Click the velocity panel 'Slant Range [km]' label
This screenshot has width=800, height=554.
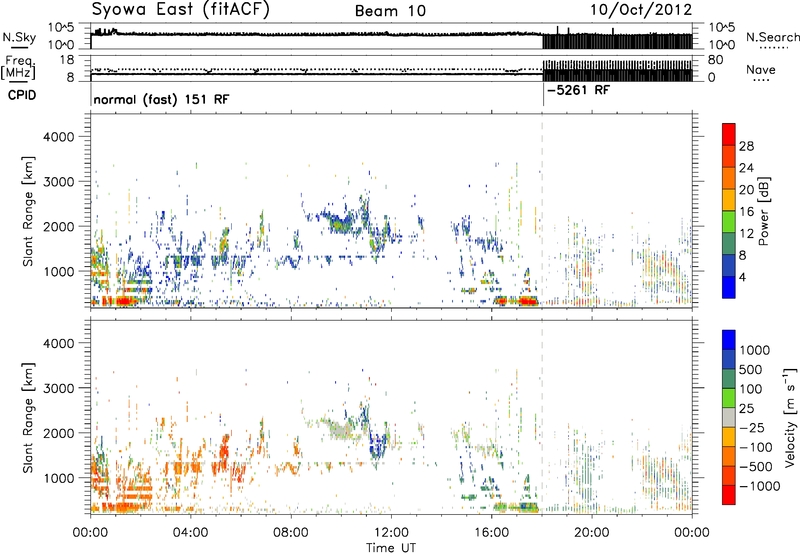28,417
